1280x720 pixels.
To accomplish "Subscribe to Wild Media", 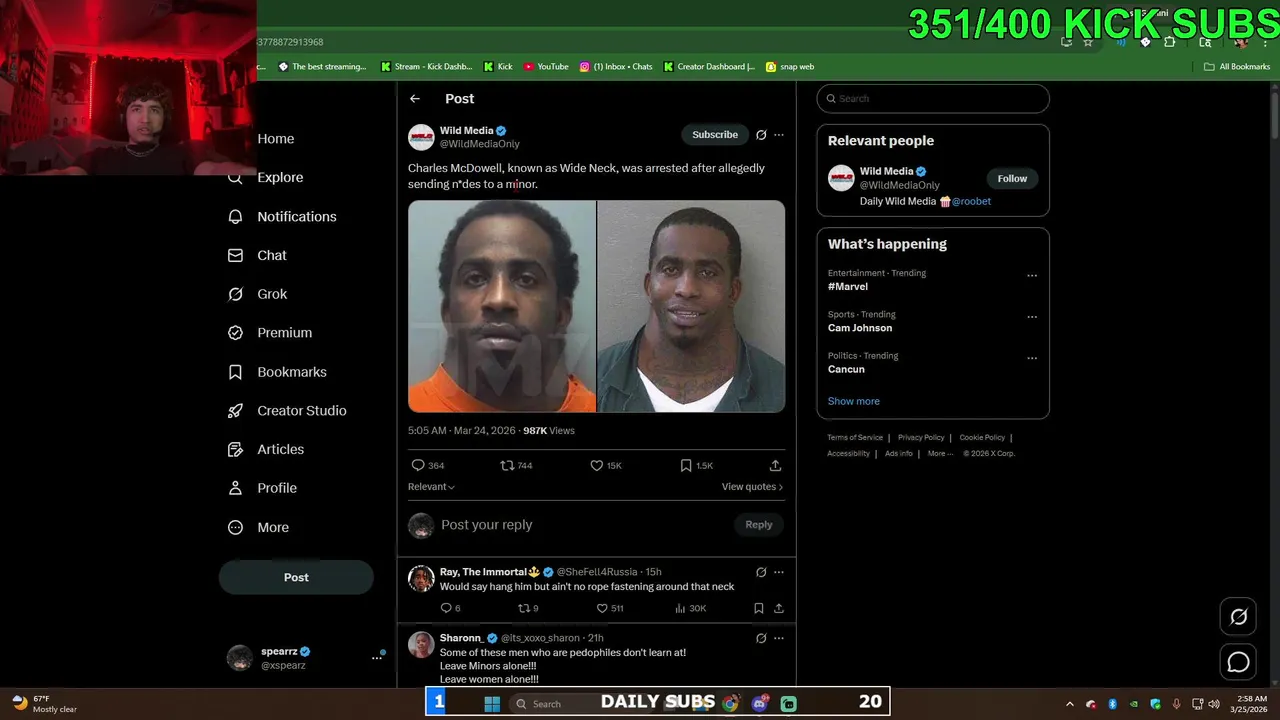I will point(715,135).
